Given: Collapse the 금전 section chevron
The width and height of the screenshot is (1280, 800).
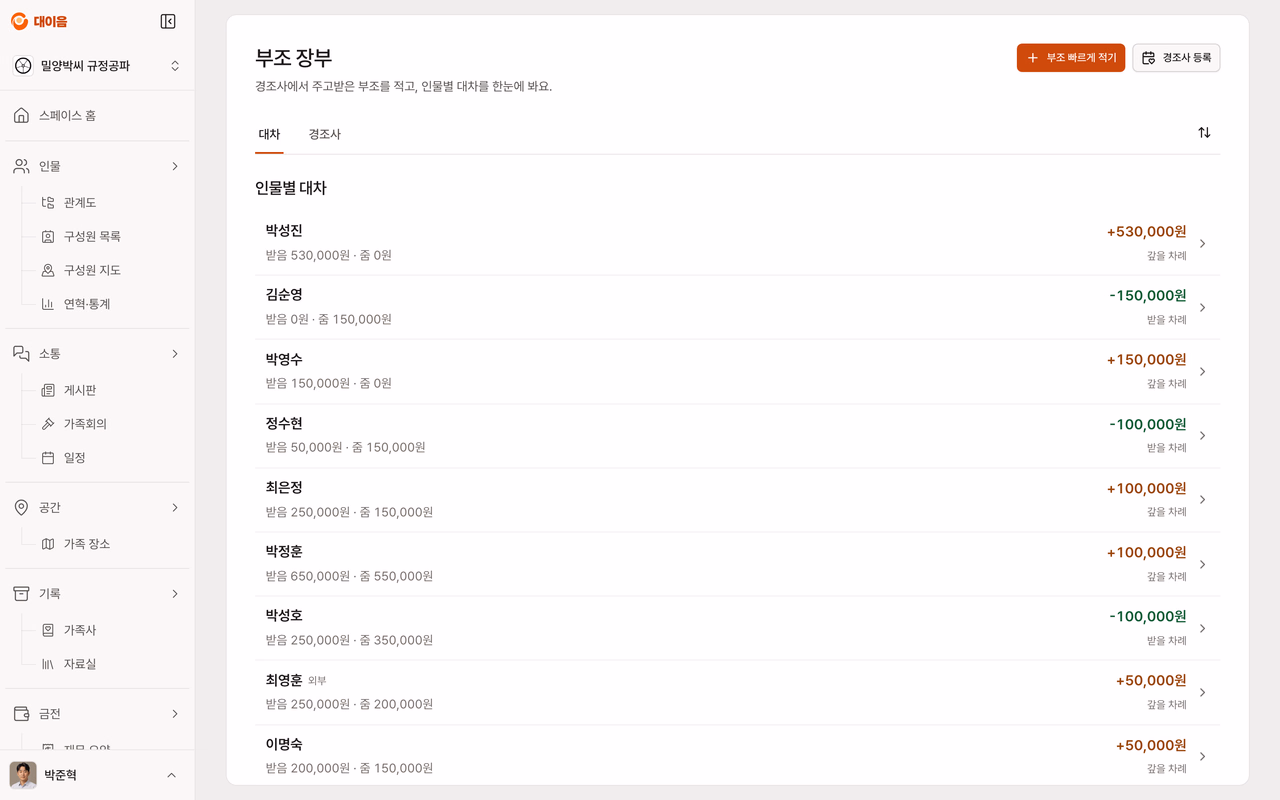Looking at the screenshot, I should pos(175,714).
